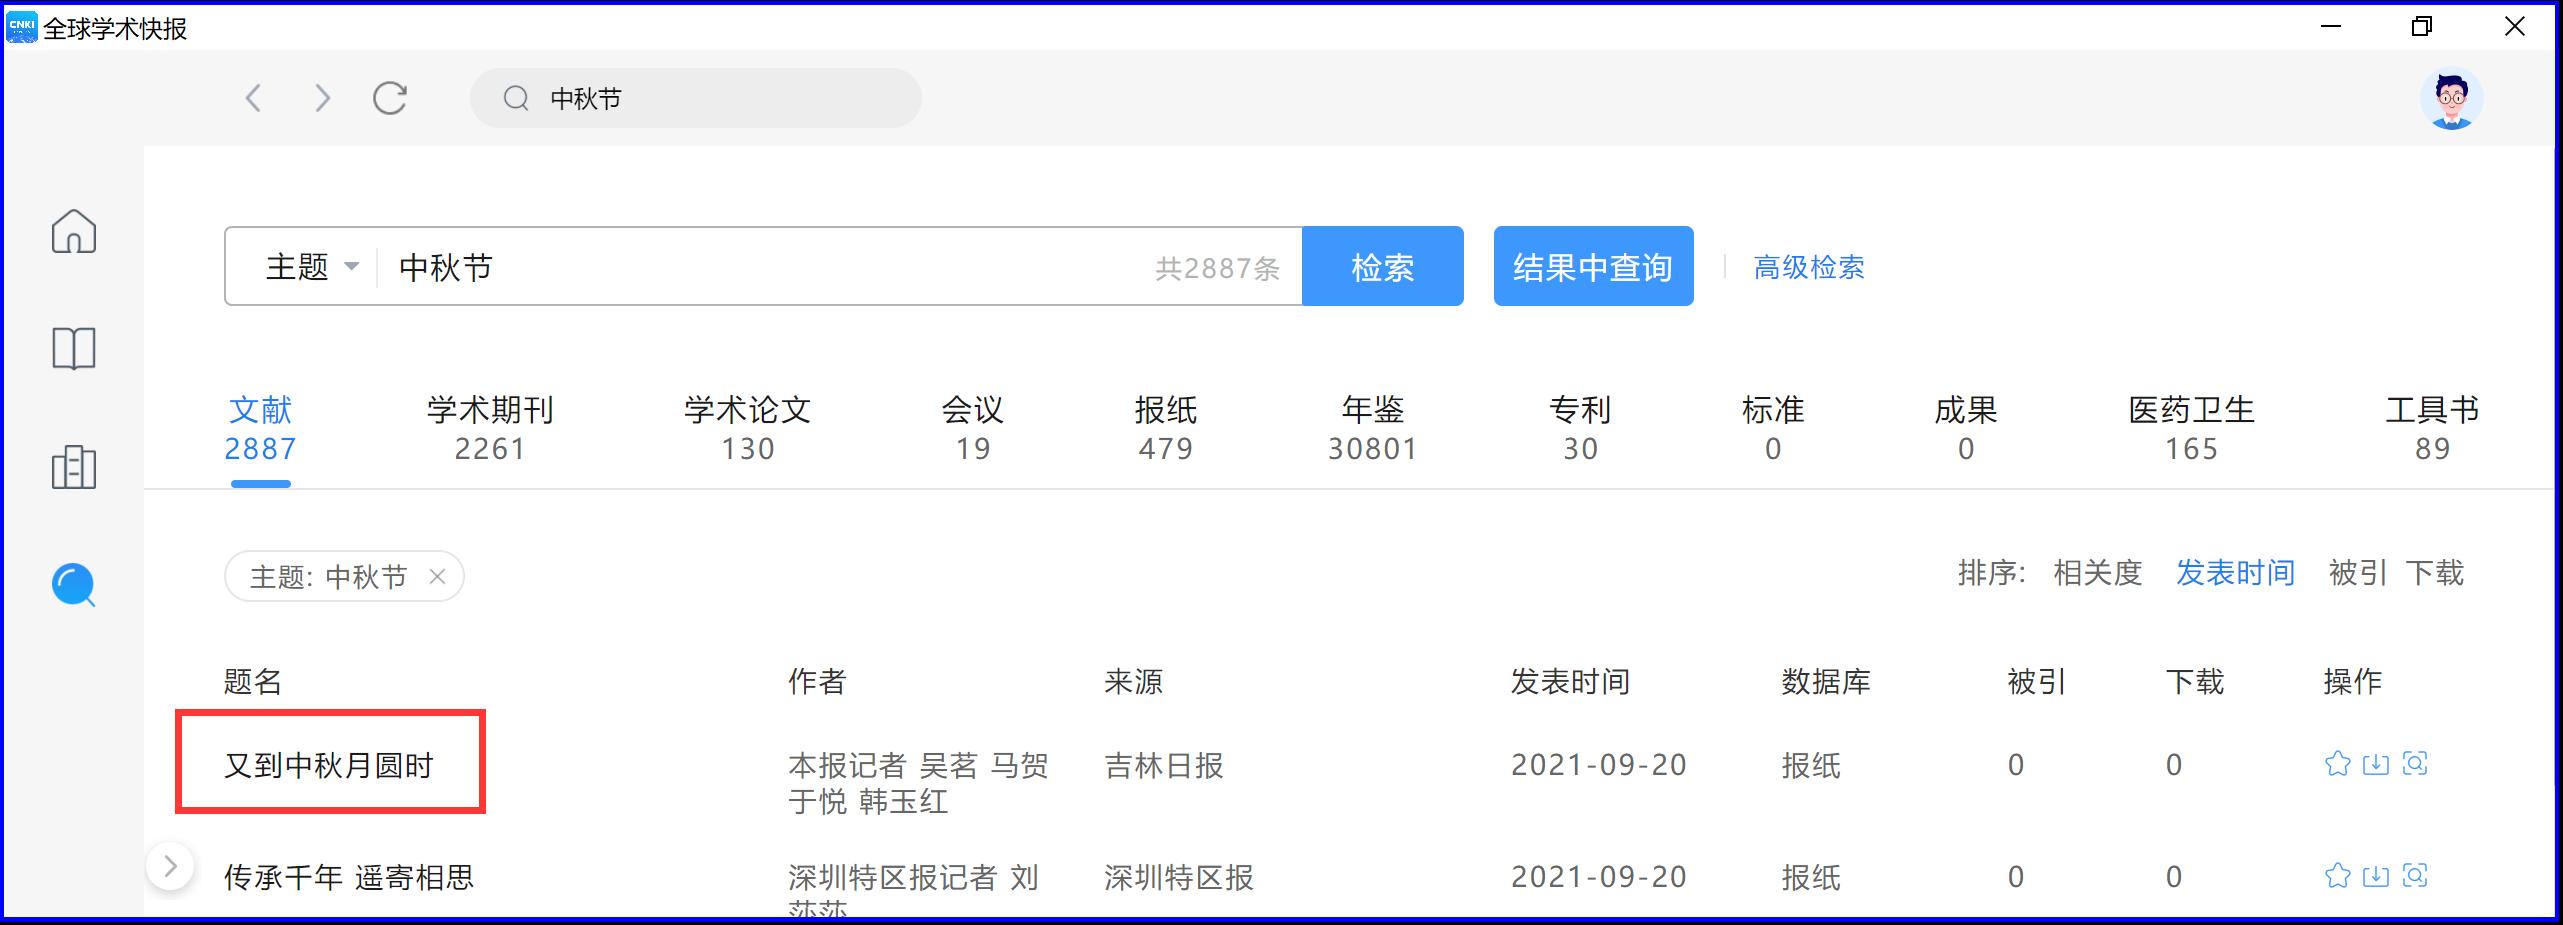The width and height of the screenshot is (2563, 925).
Task: Remove the 主题: 中秋节 filter tag
Action: pyautogui.click(x=437, y=576)
